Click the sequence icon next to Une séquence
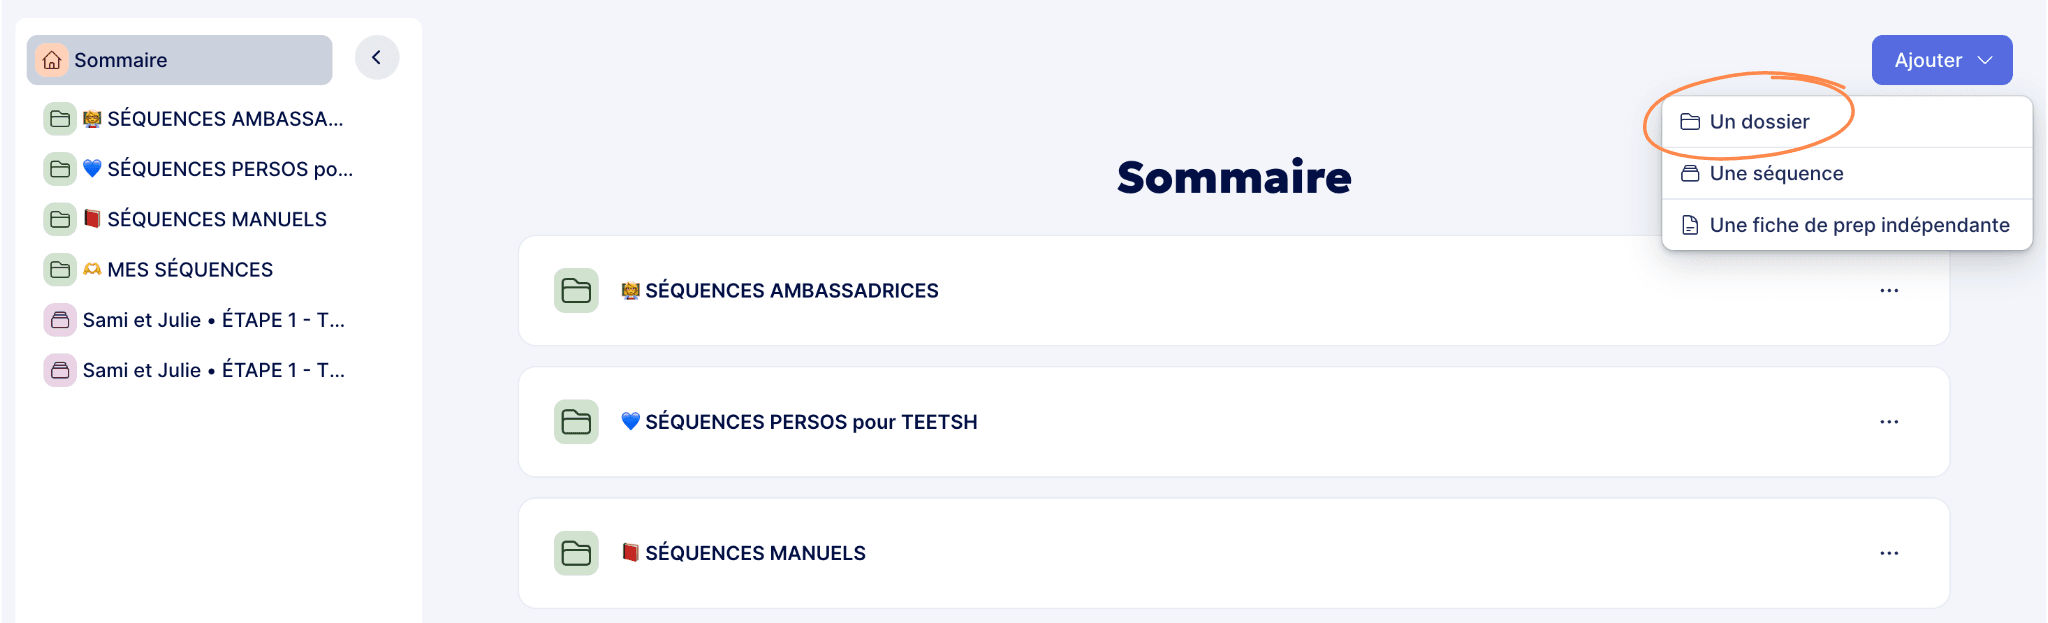 point(1689,173)
